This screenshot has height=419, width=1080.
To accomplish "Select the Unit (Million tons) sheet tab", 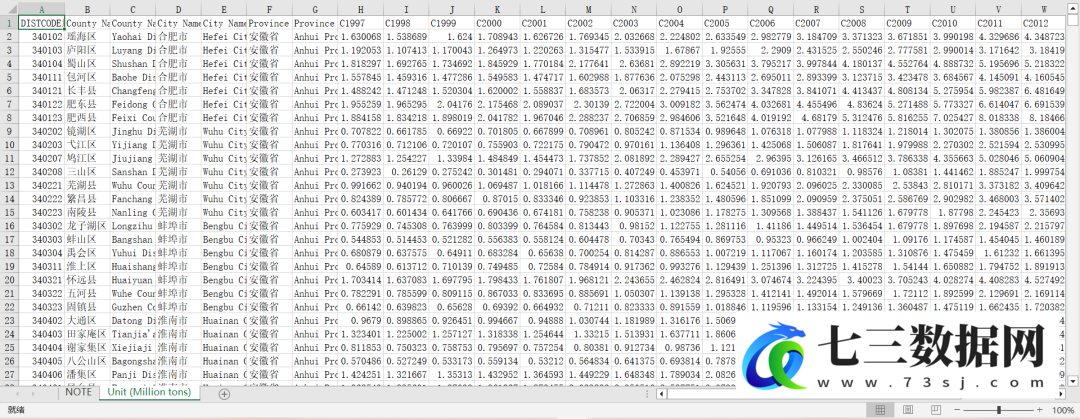I will click(x=150, y=391).
